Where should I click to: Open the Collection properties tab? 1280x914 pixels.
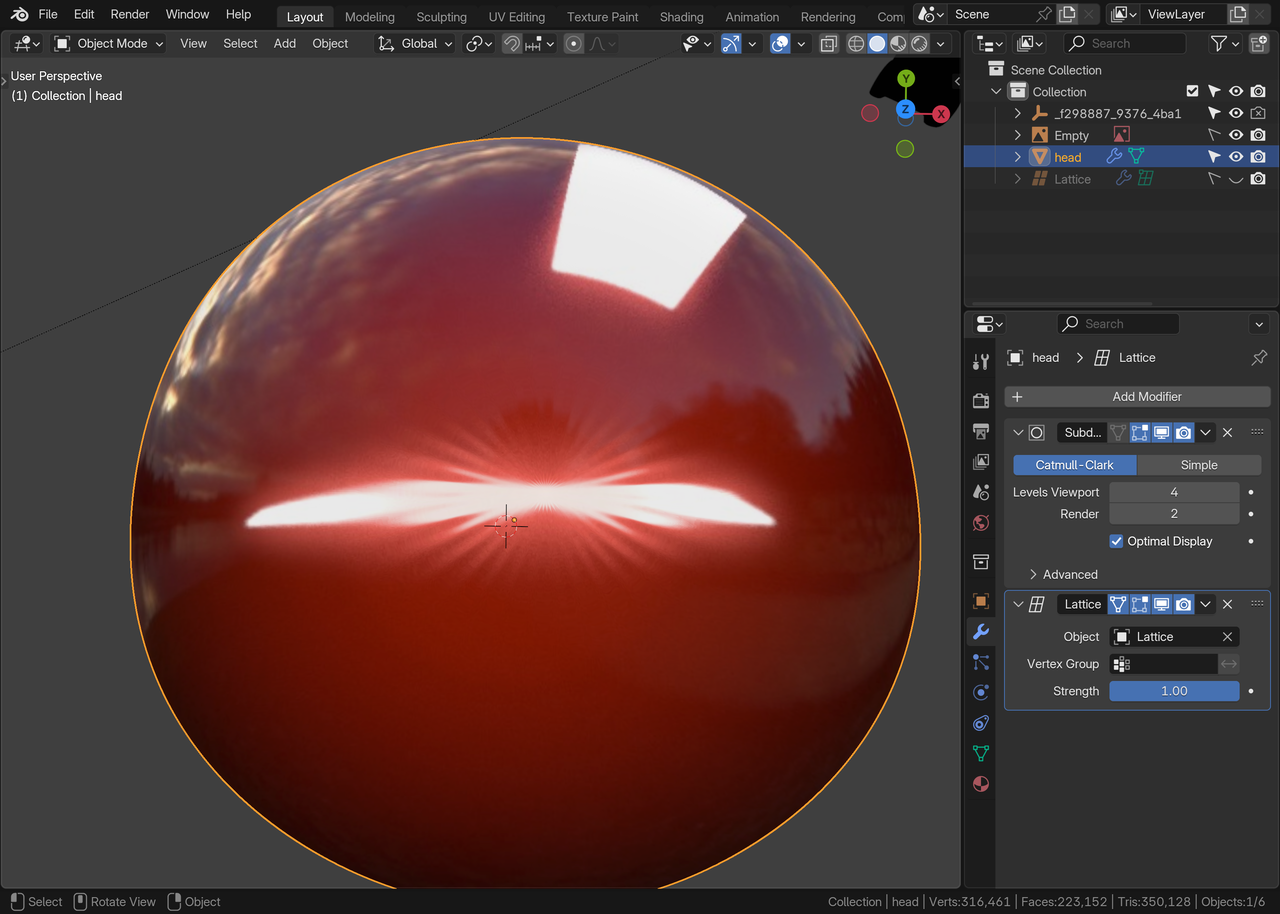[x=981, y=562]
